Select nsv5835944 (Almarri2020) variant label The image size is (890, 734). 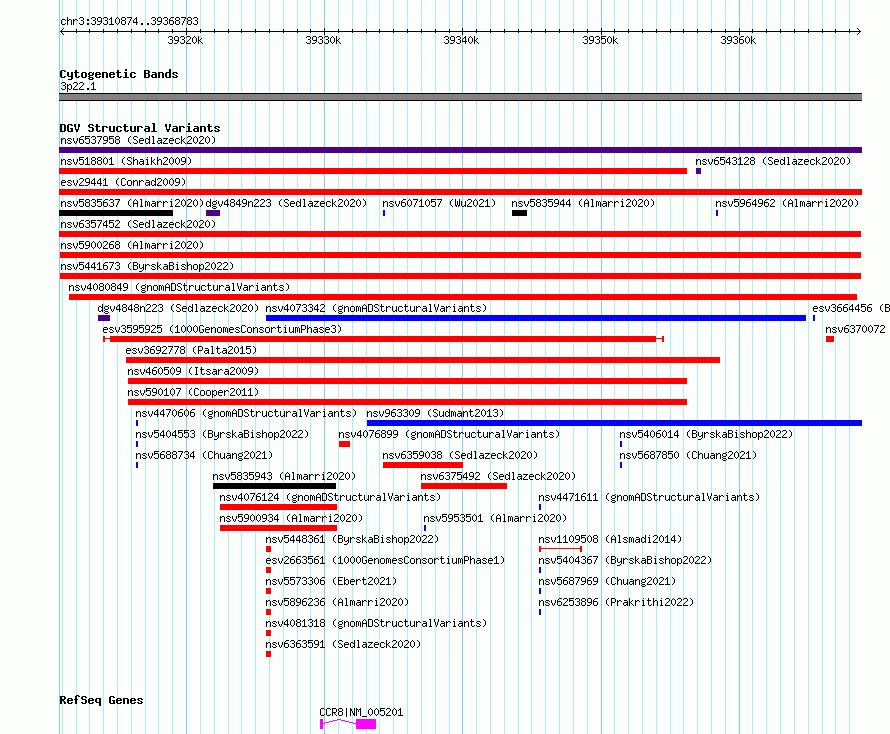click(583, 203)
